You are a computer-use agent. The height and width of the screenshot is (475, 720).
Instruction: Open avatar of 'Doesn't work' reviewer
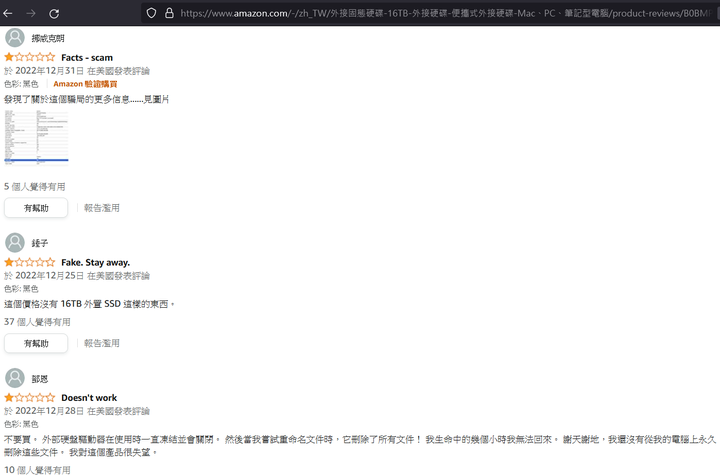(15, 378)
